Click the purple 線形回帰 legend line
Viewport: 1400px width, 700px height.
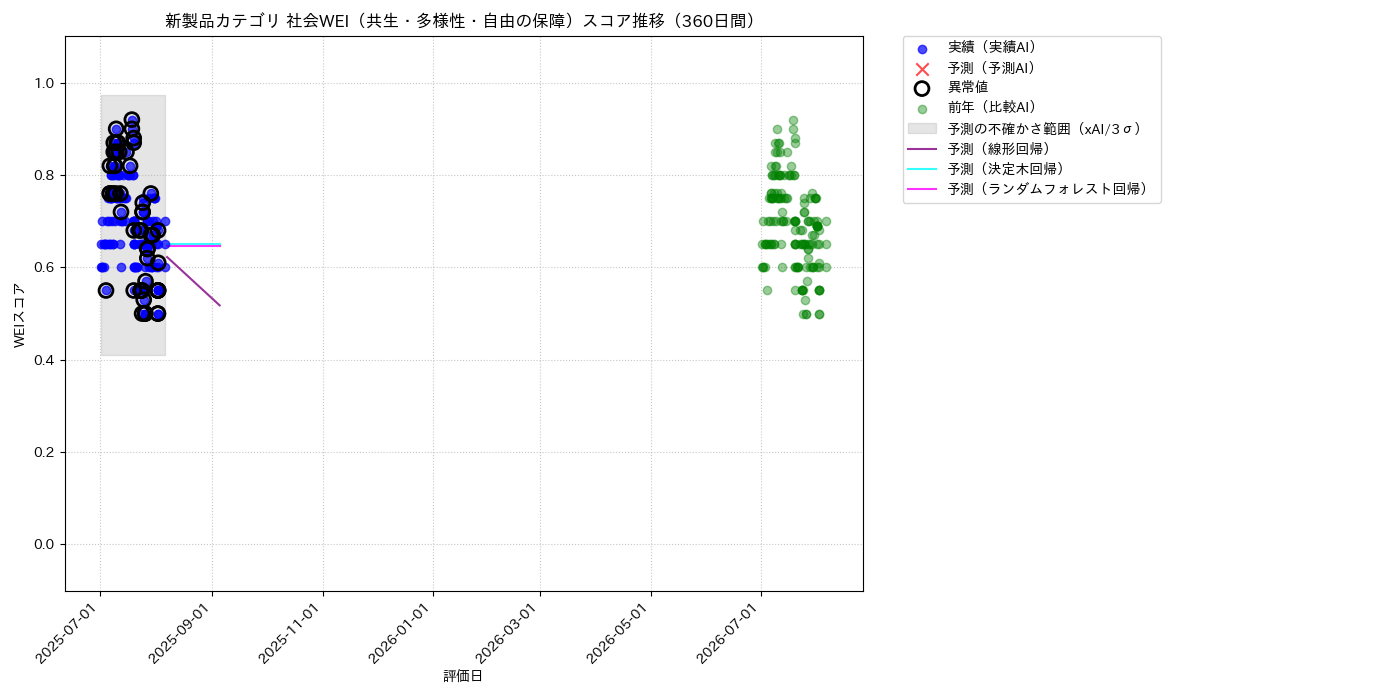(x=922, y=149)
